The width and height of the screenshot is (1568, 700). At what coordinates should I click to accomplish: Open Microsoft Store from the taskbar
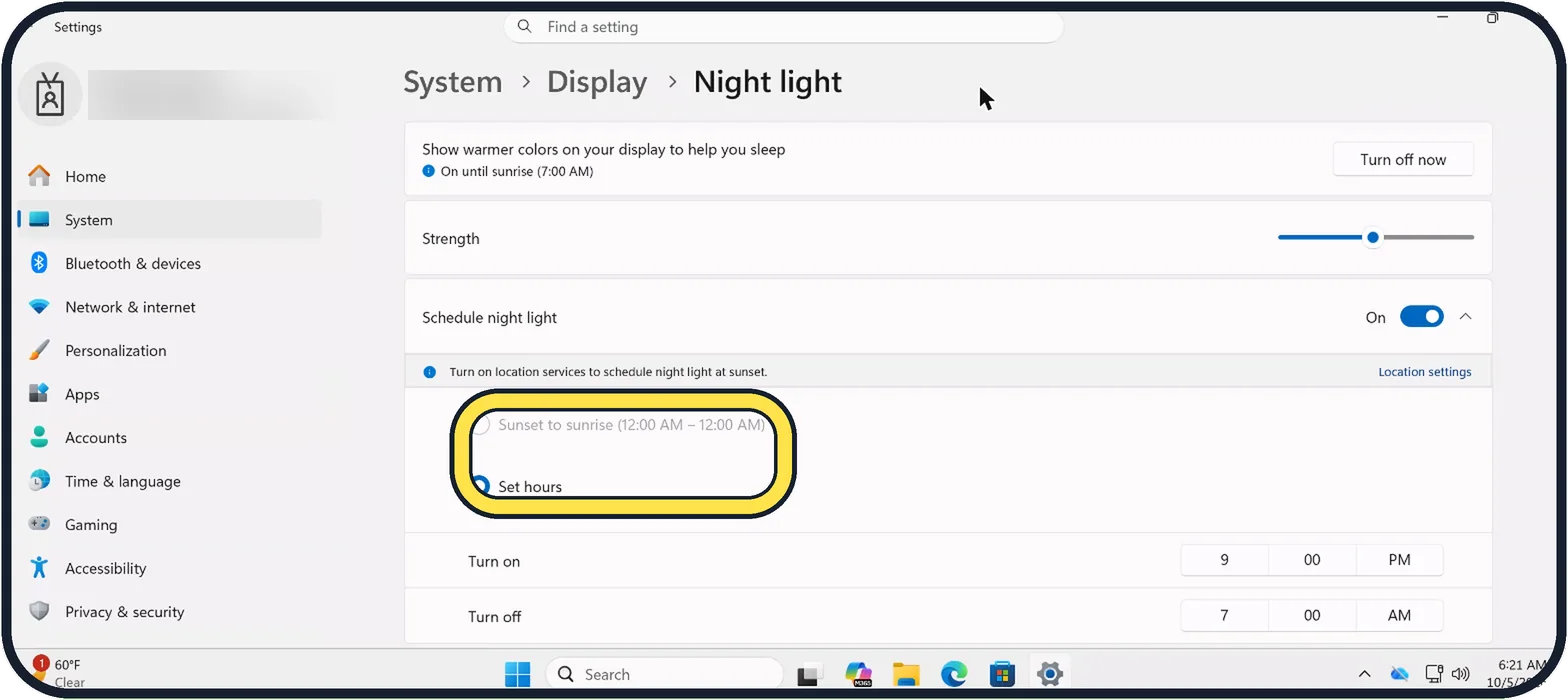[x=1002, y=674]
